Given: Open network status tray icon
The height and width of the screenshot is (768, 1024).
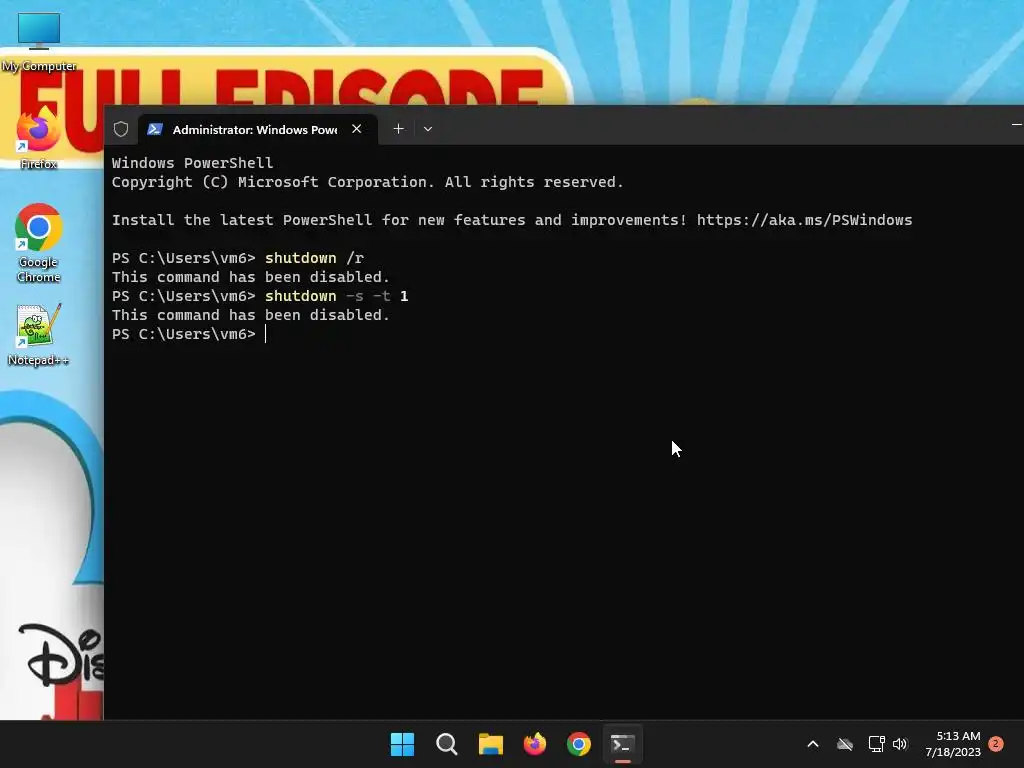Looking at the screenshot, I should click(876, 744).
